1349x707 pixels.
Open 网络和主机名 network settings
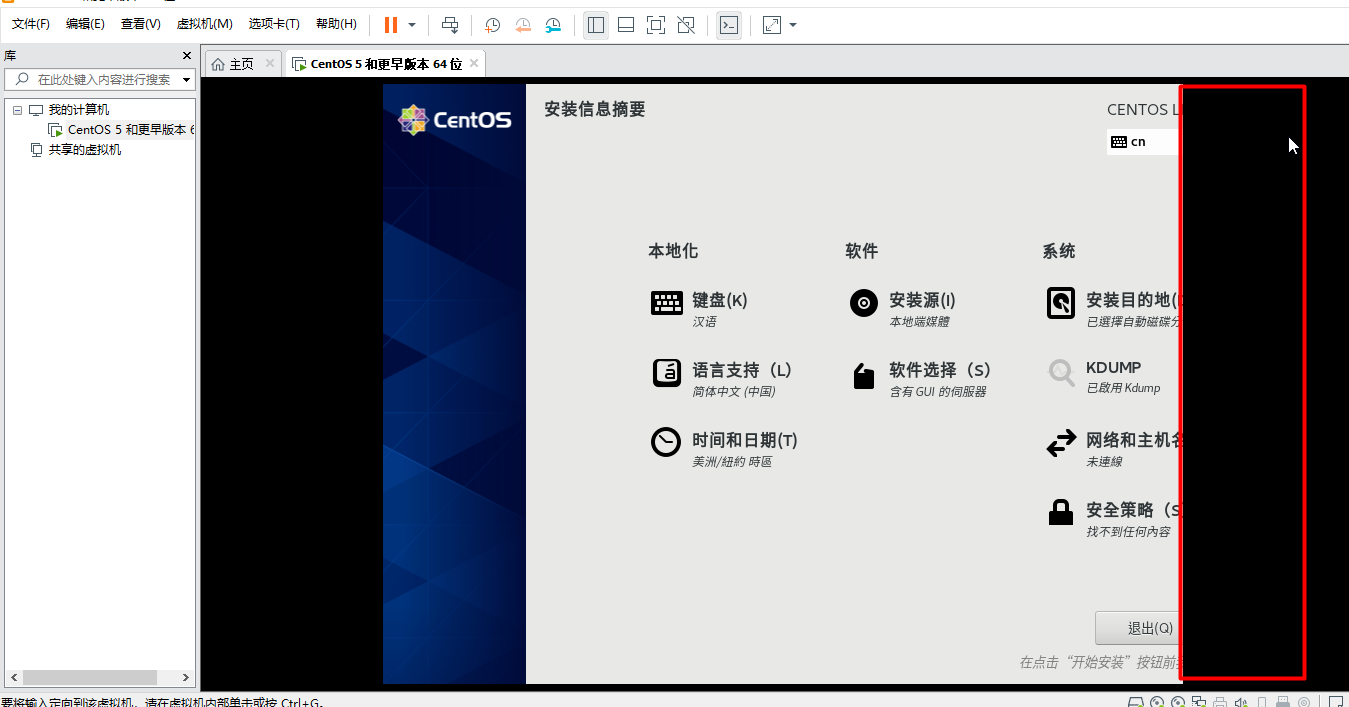point(1113,448)
